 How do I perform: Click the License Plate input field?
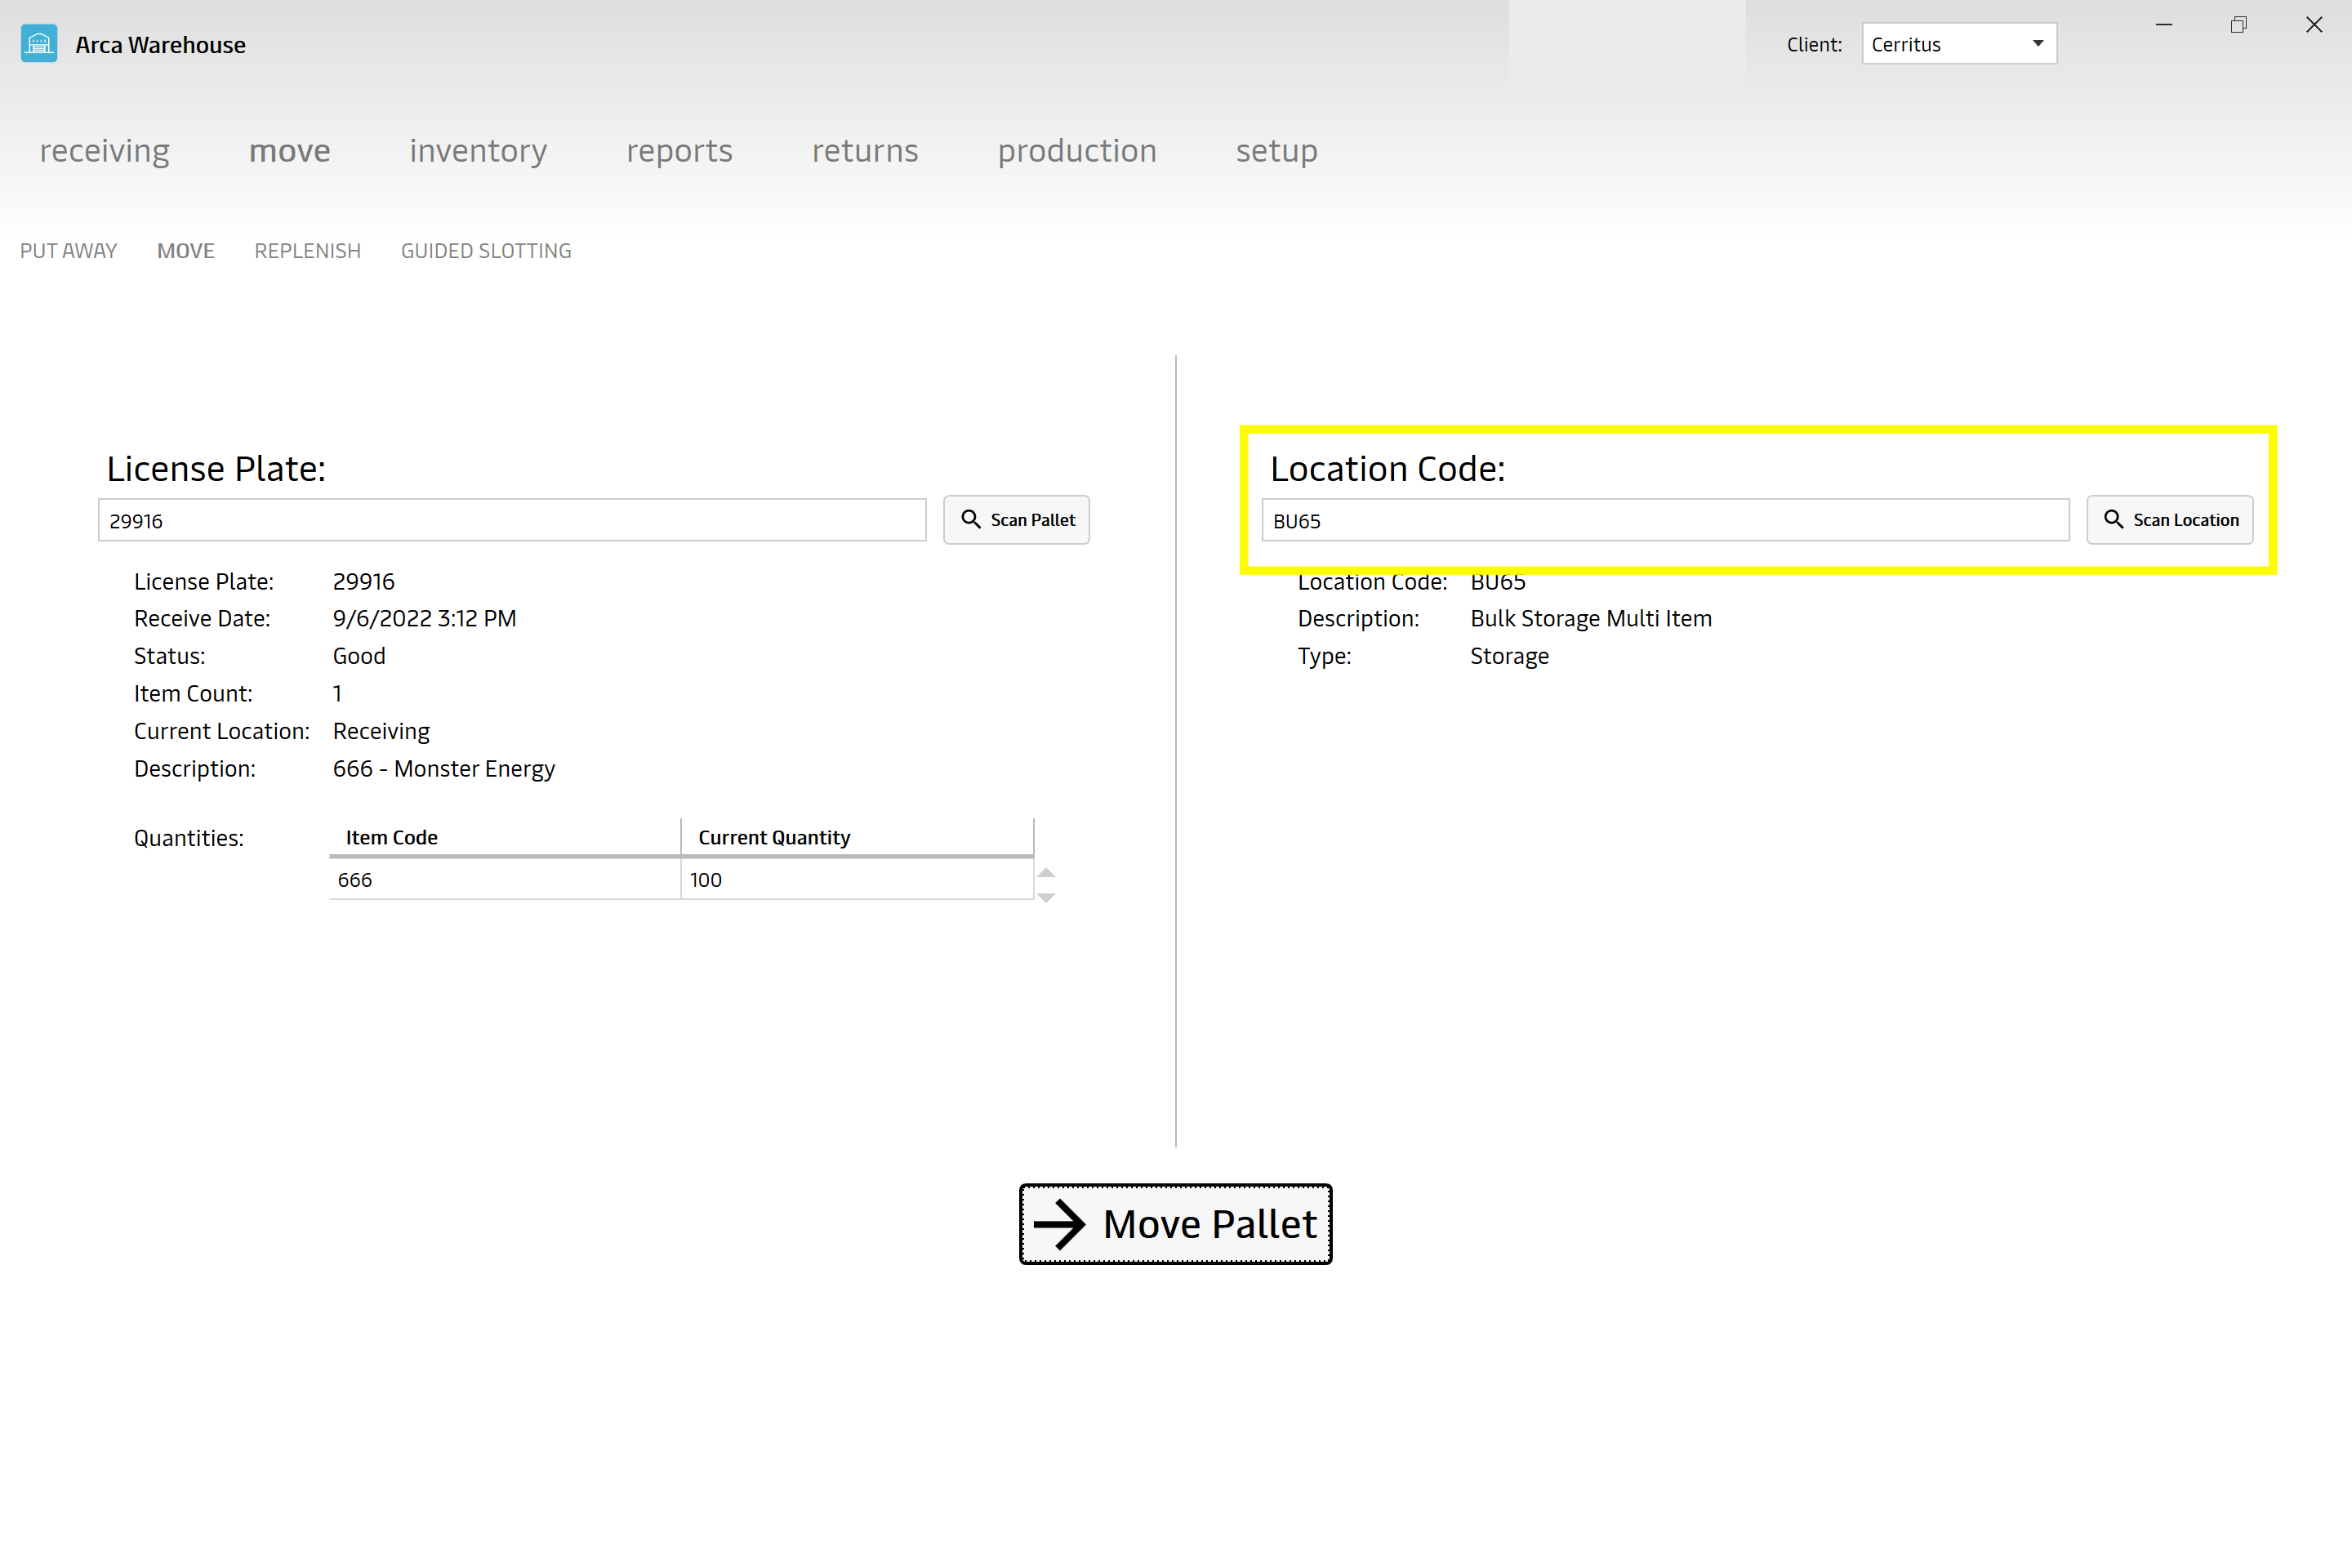pyautogui.click(x=512, y=520)
